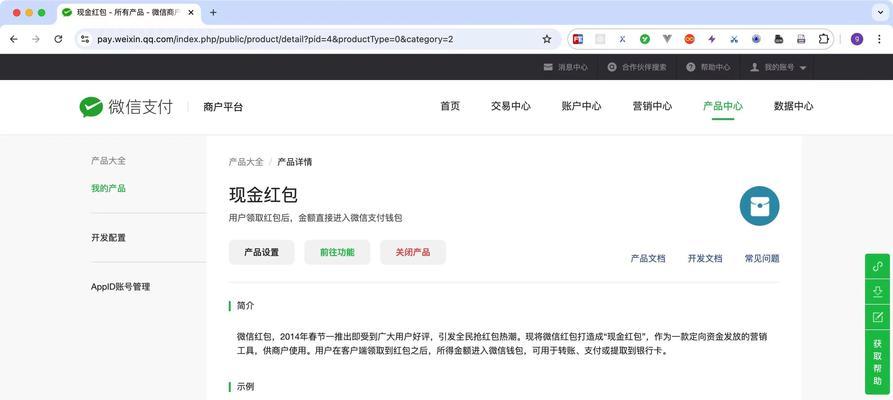Click the 简介 section heading
The image size is (893, 400).
point(245,306)
